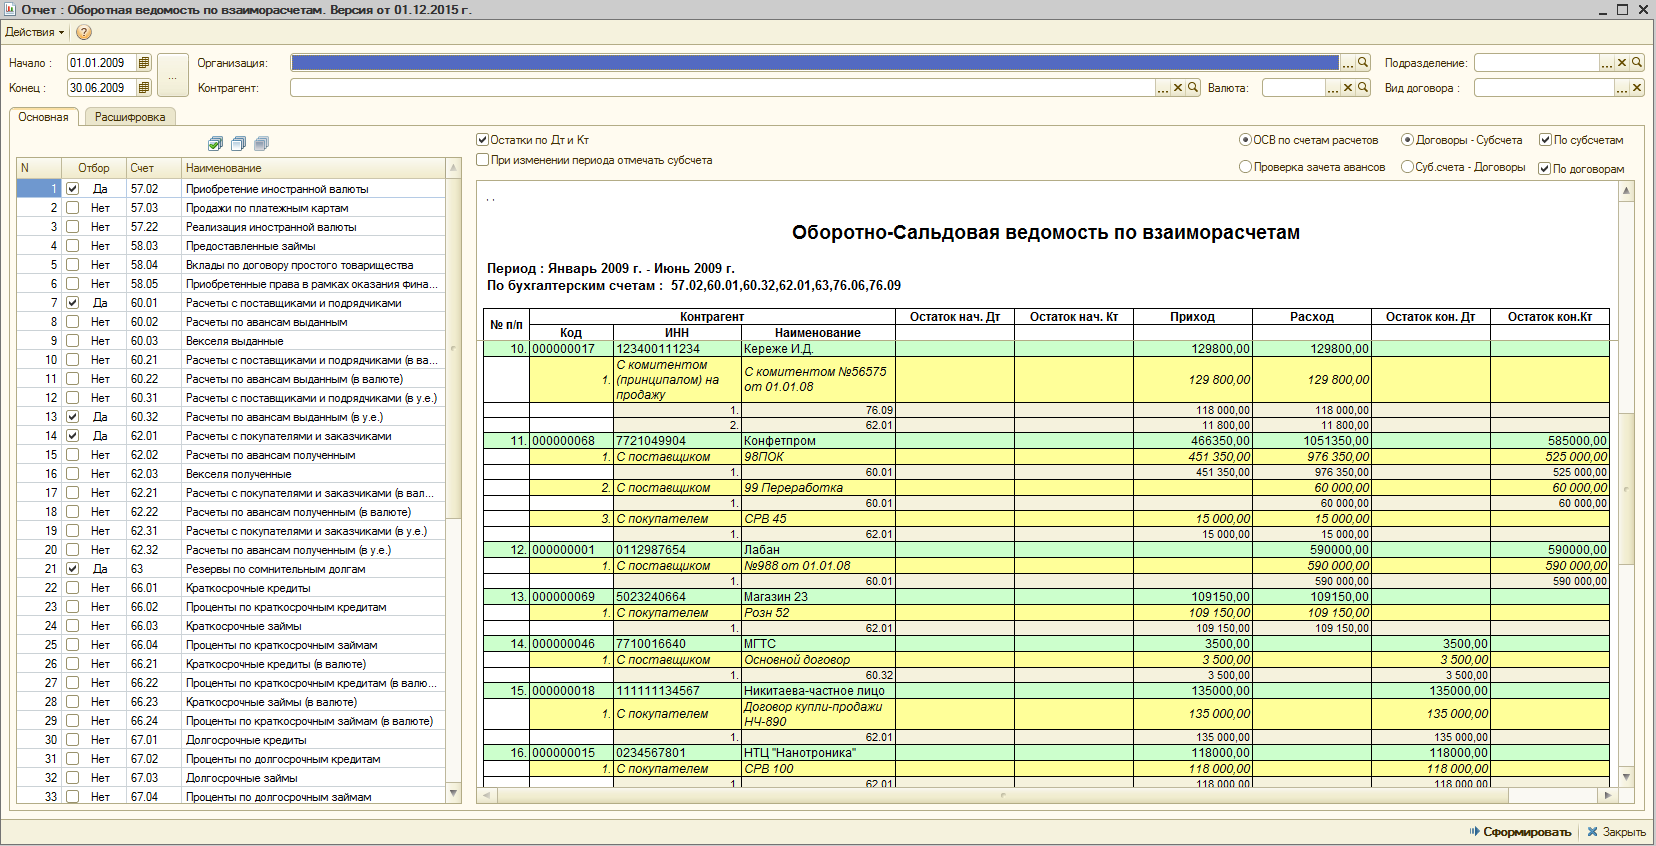Screen dimensions: 1656x846
Task: Click the uncheck-all accounts icon
Action: pyautogui.click(x=238, y=144)
